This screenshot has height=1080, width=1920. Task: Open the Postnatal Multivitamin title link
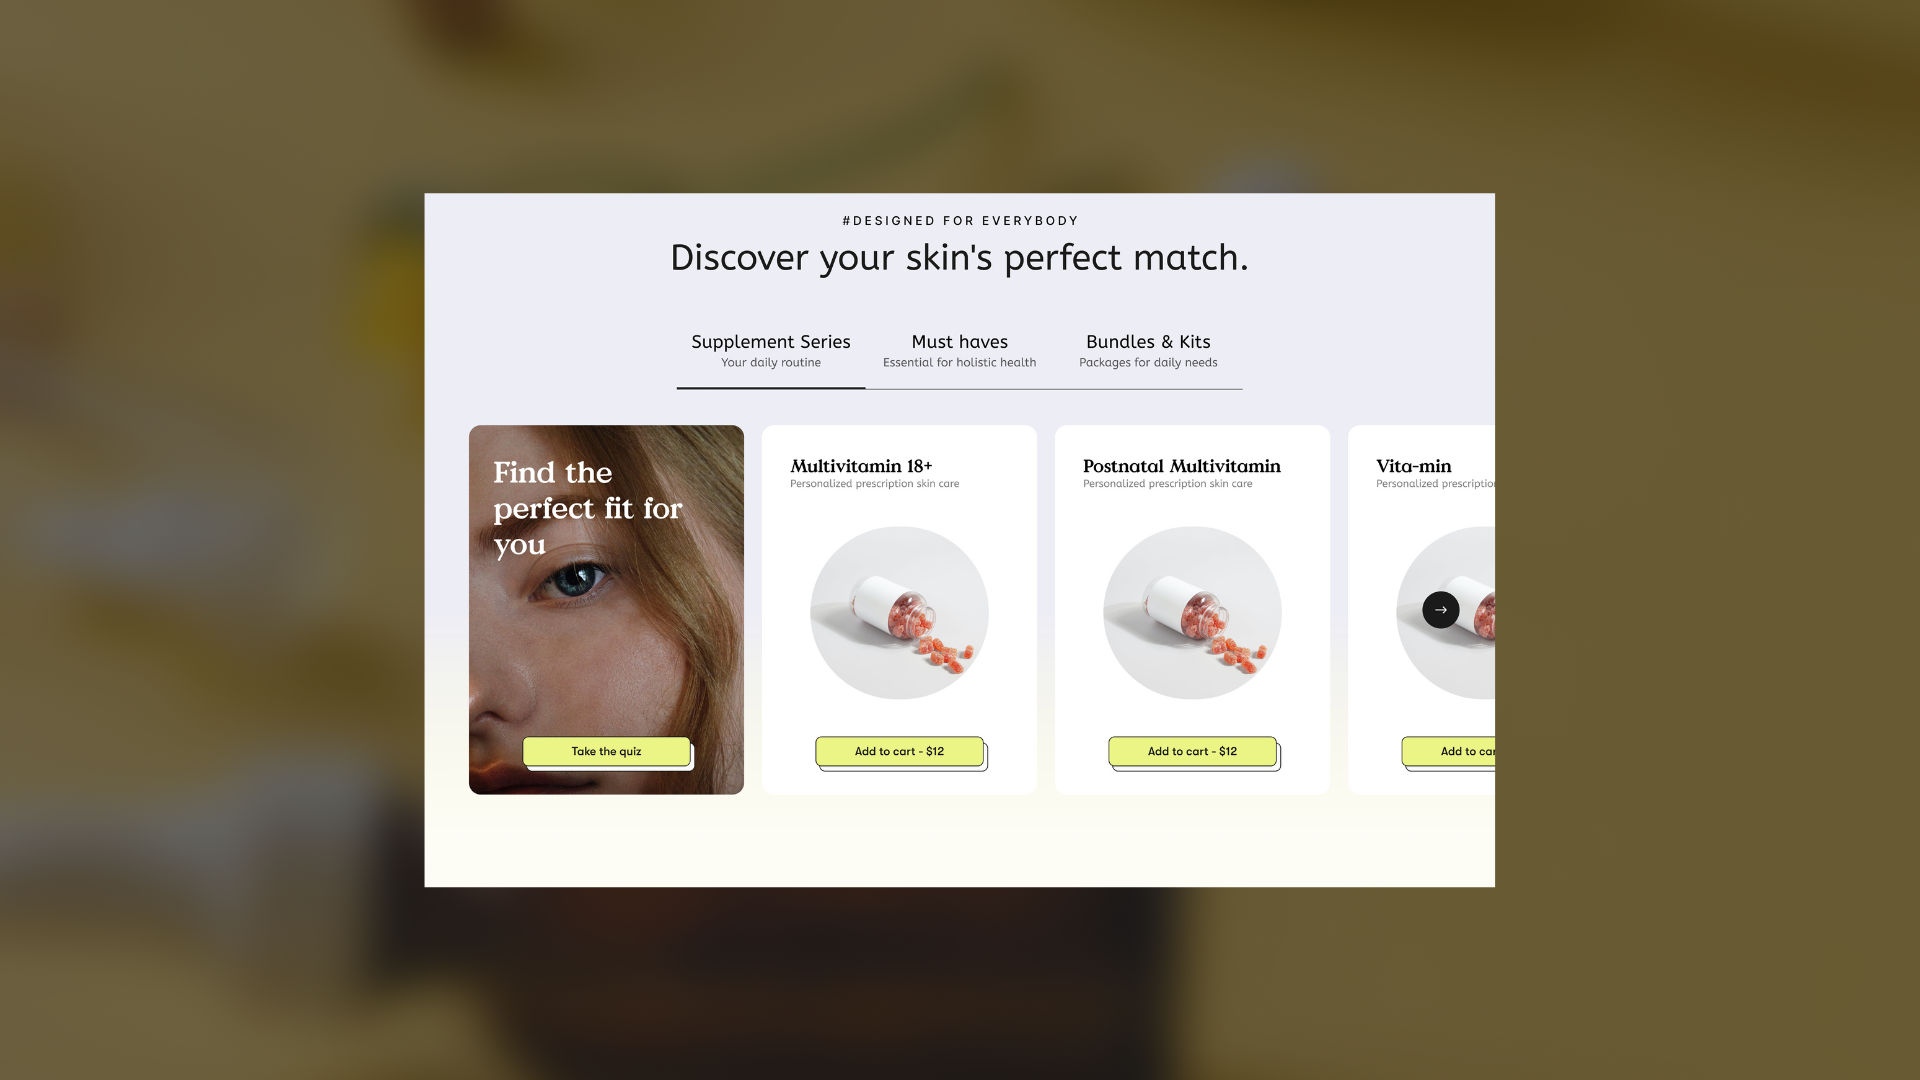[1181, 466]
